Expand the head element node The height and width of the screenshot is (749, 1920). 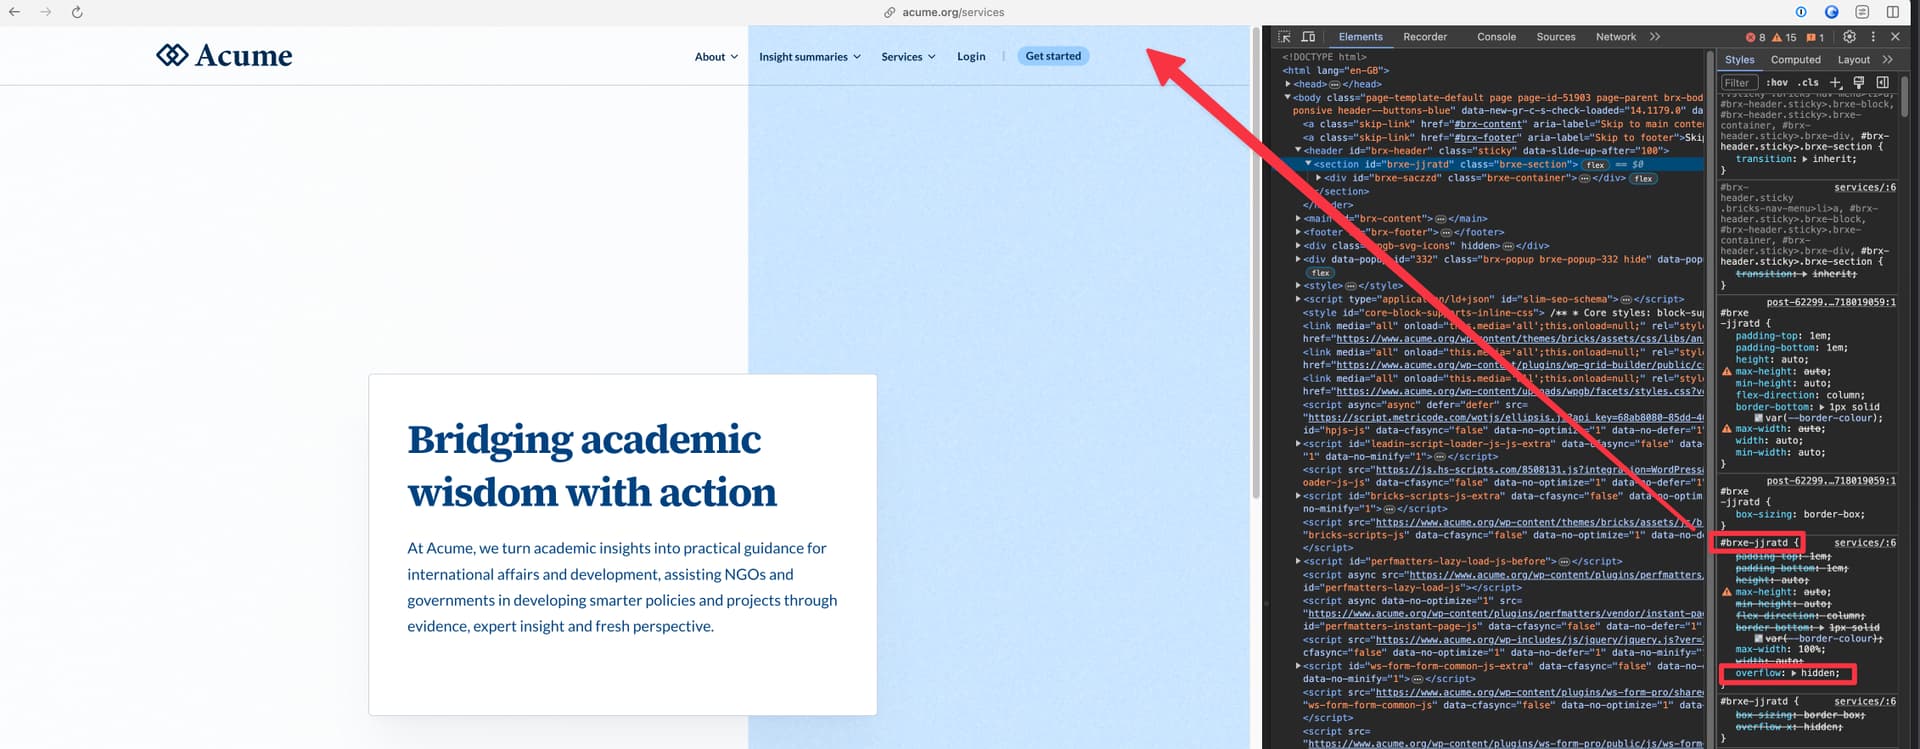coord(1288,84)
